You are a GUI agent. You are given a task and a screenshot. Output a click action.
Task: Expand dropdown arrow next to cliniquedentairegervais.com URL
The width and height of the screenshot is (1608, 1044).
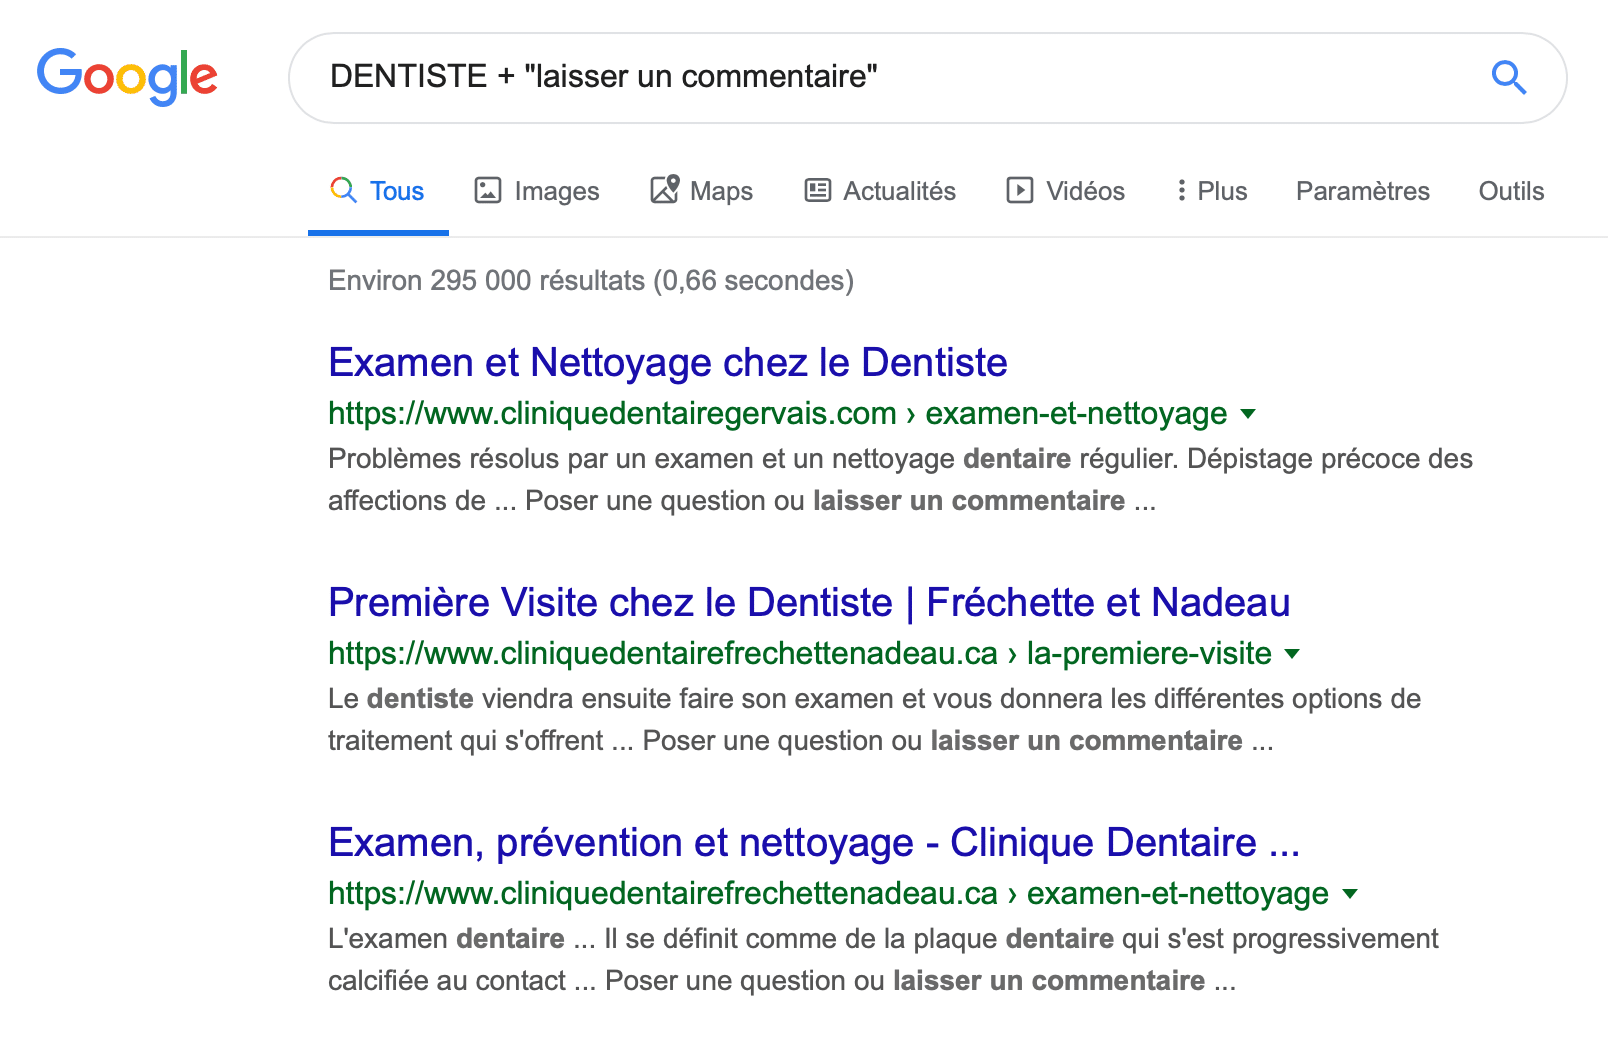click(x=1248, y=414)
